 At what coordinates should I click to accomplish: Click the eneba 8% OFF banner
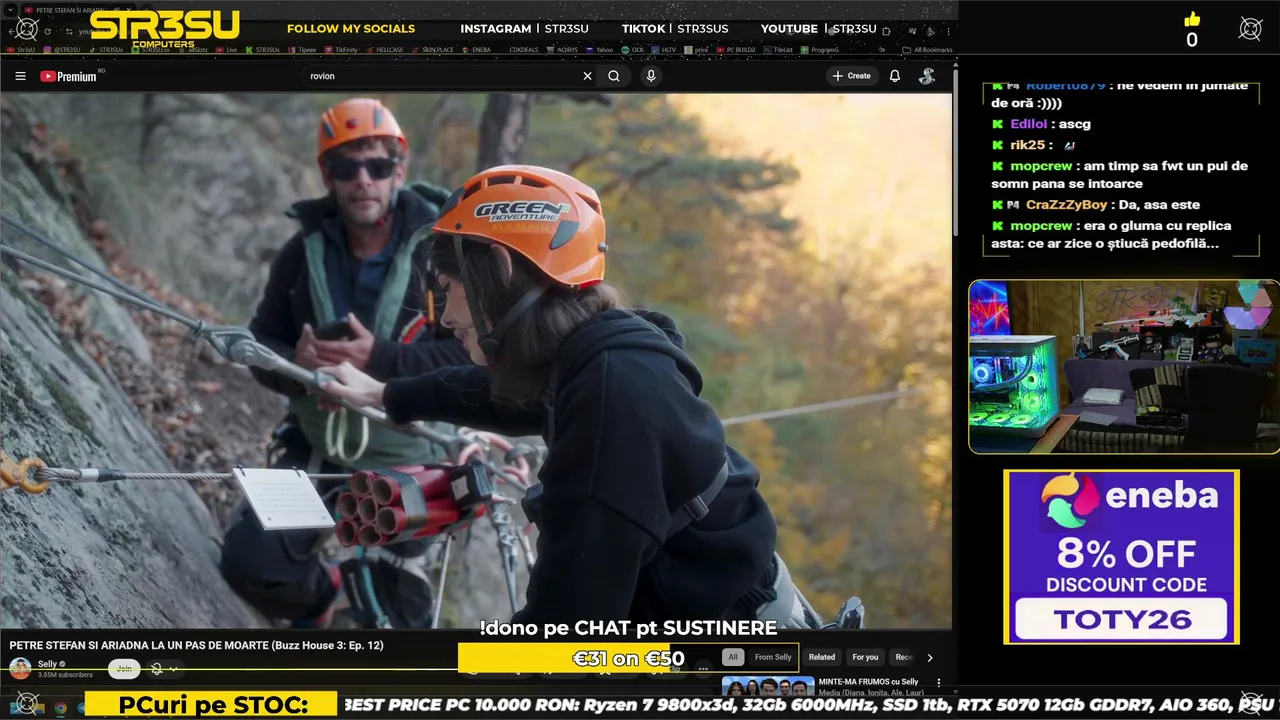point(1121,557)
